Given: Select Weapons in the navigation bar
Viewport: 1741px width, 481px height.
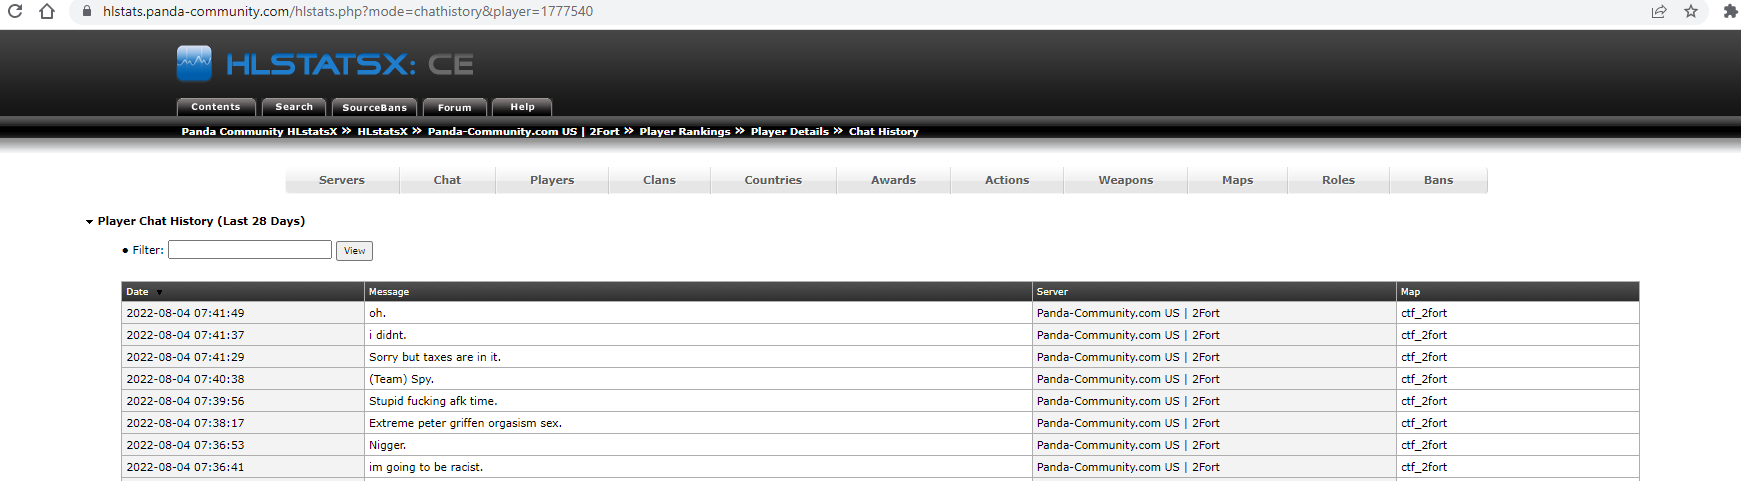Looking at the screenshot, I should (x=1125, y=180).
